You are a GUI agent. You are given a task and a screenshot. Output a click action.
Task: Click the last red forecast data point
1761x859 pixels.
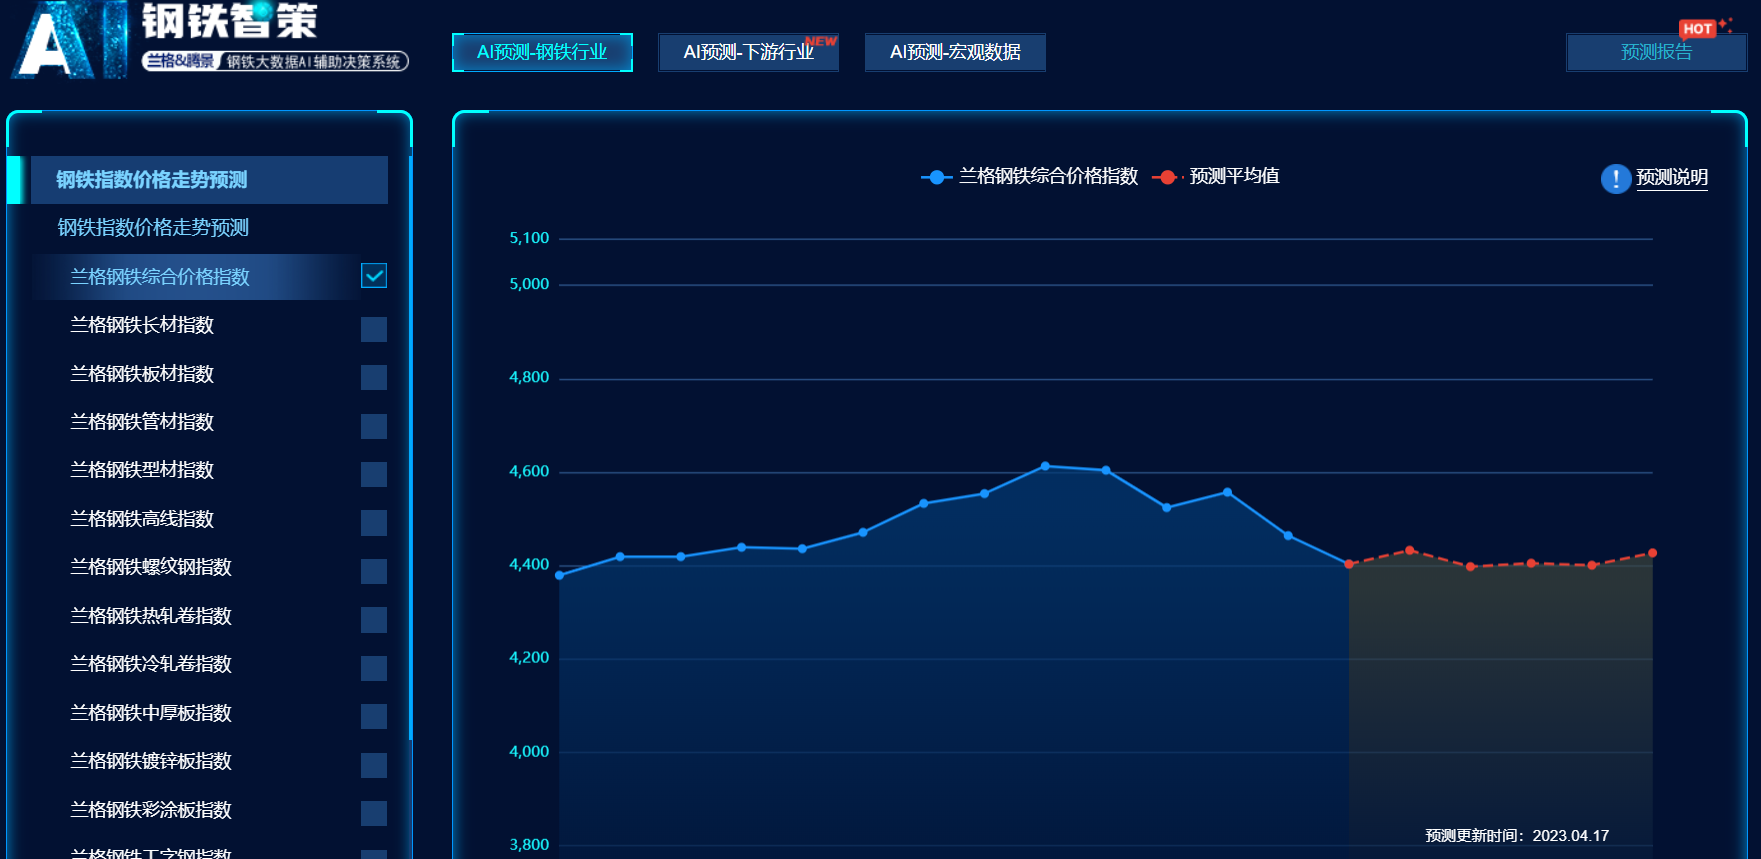tap(1652, 553)
